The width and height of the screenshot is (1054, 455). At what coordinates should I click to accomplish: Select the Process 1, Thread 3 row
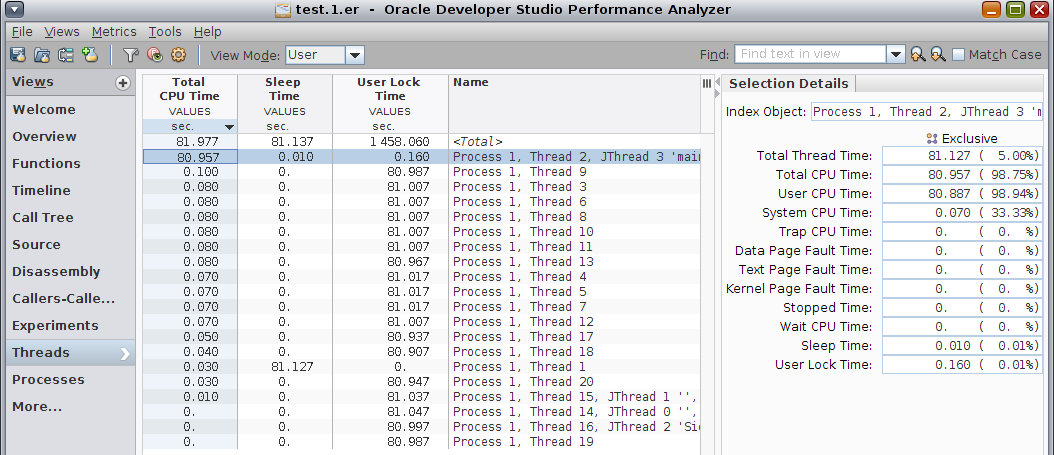tap(421, 187)
